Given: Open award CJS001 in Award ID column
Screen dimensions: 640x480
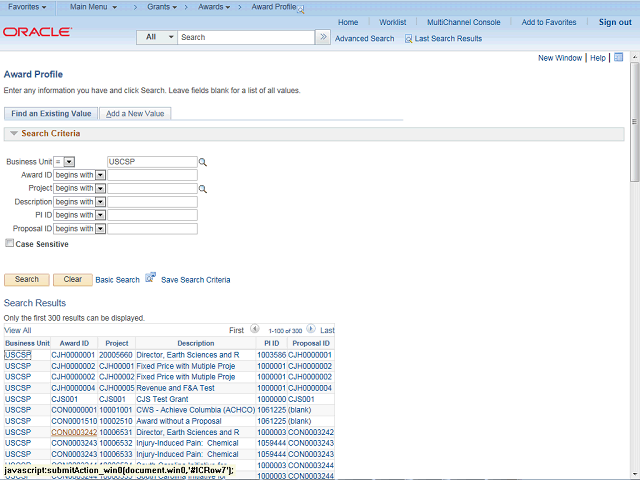Looking at the screenshot, I should (64, 399).
